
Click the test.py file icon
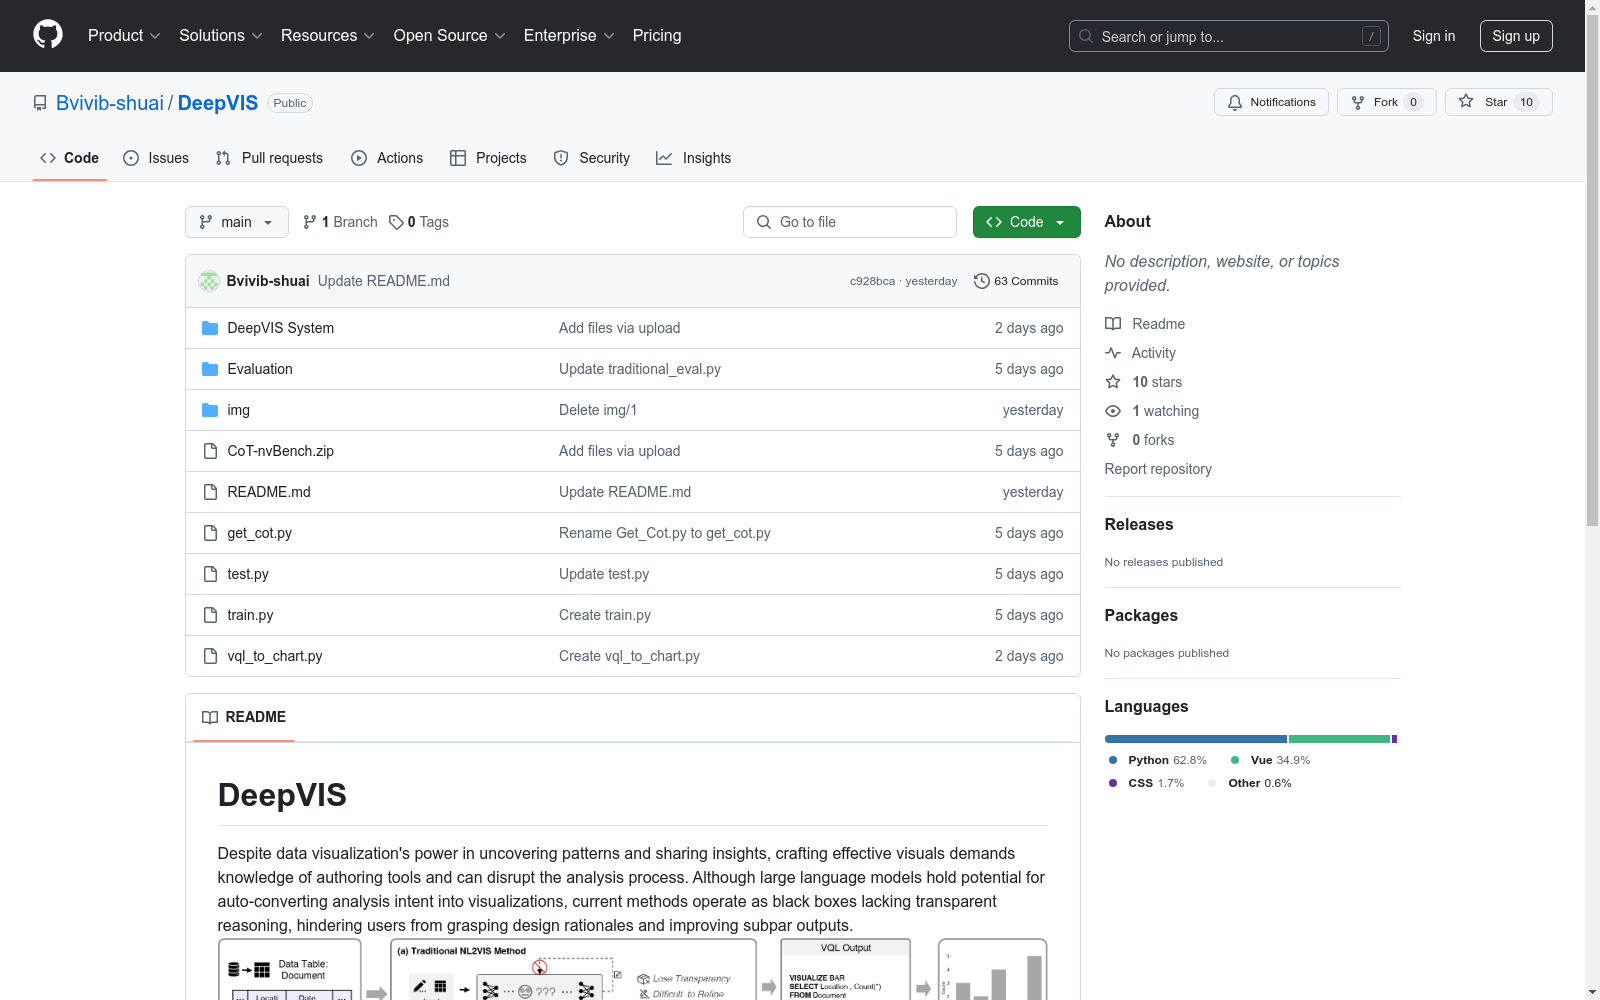[210, 574]
